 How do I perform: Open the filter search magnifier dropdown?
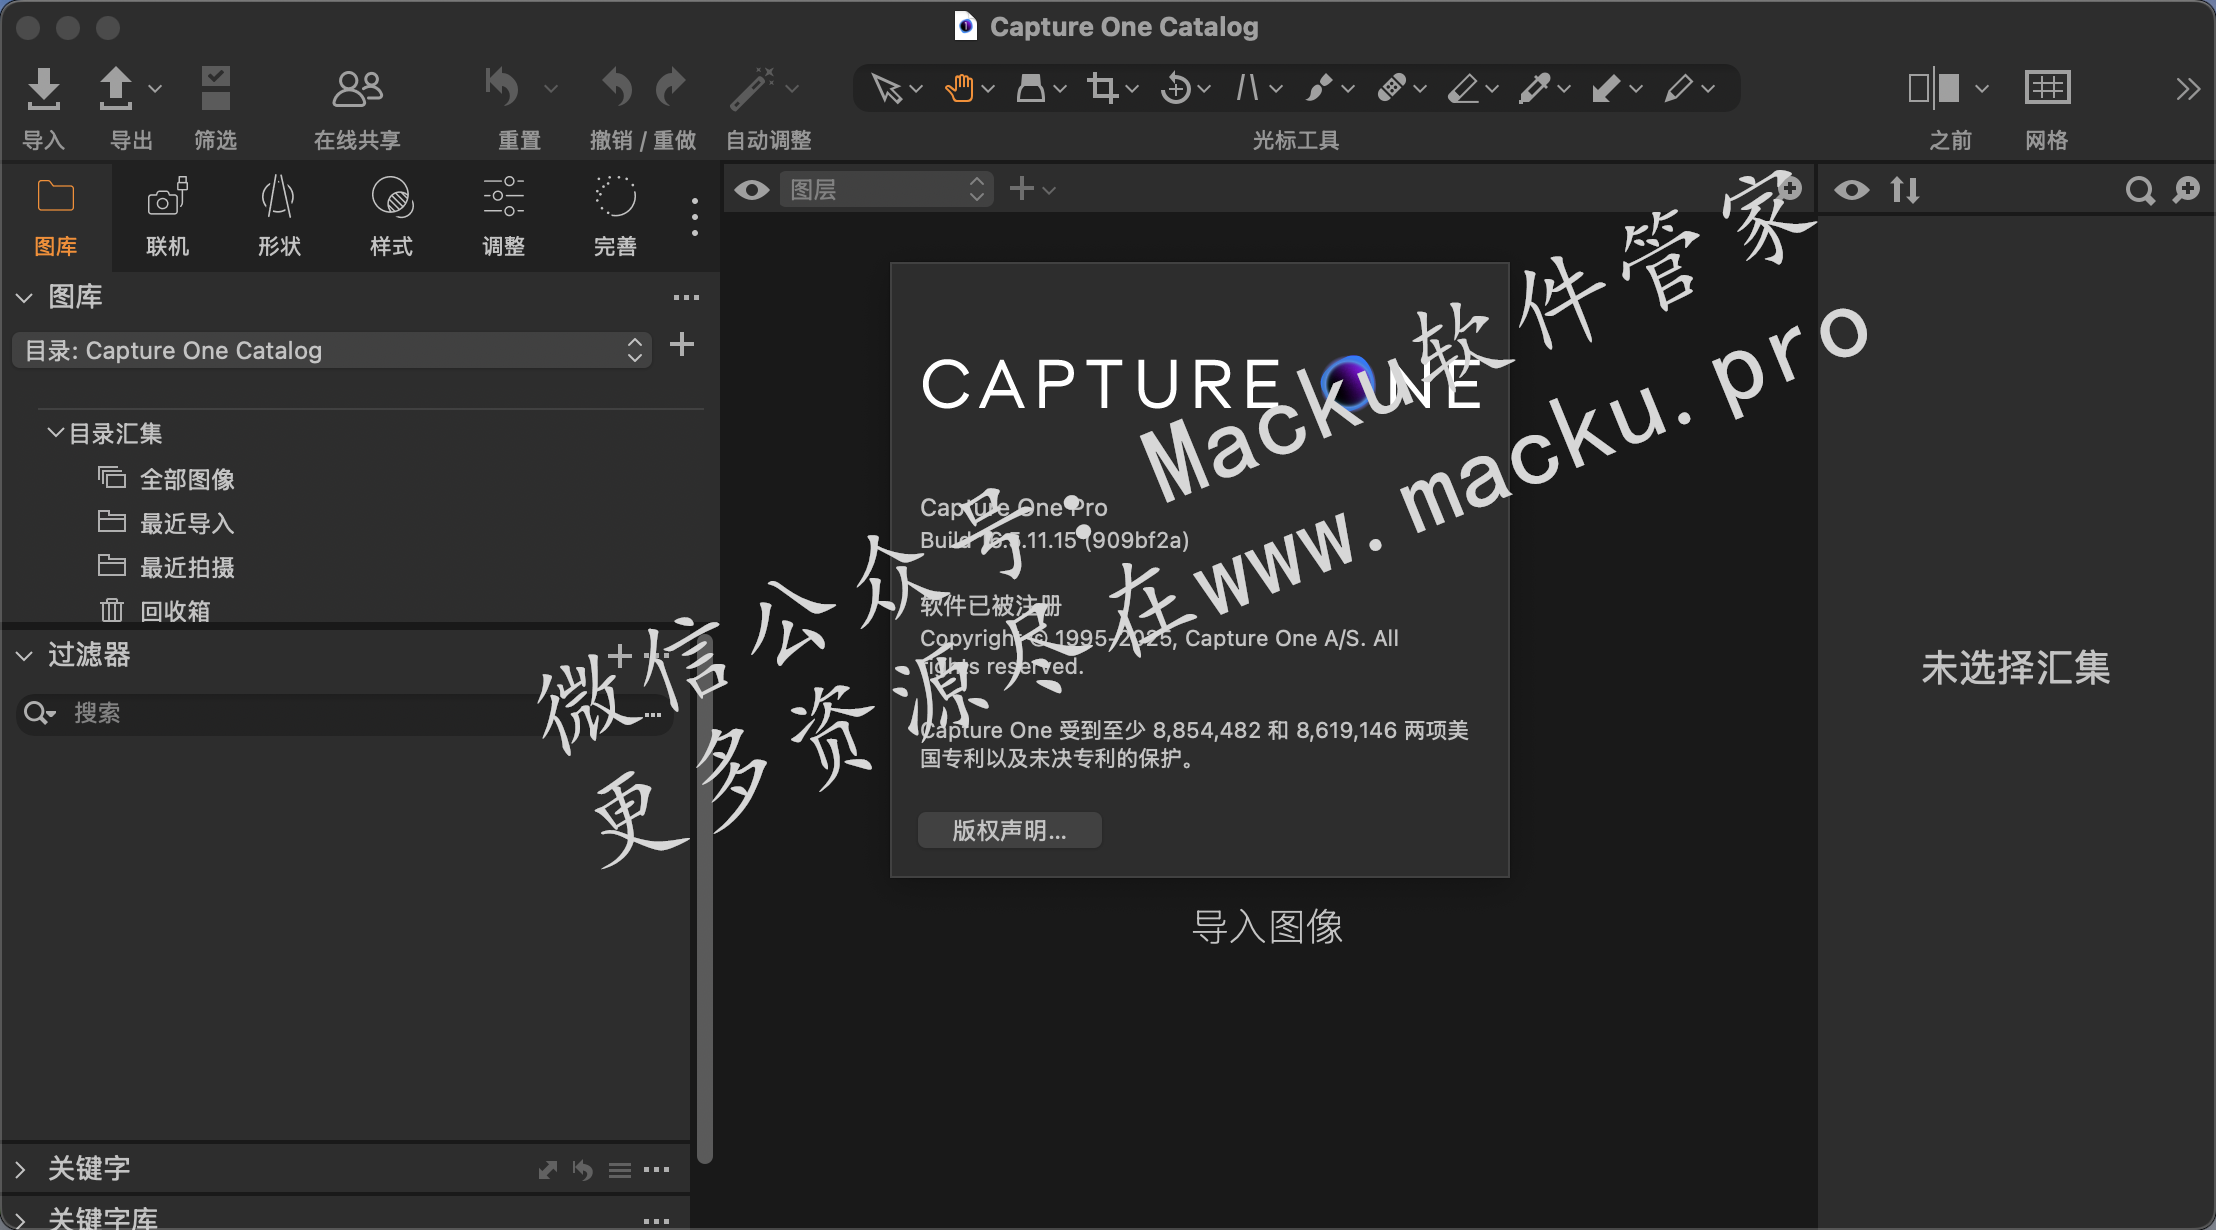point(40,713)
